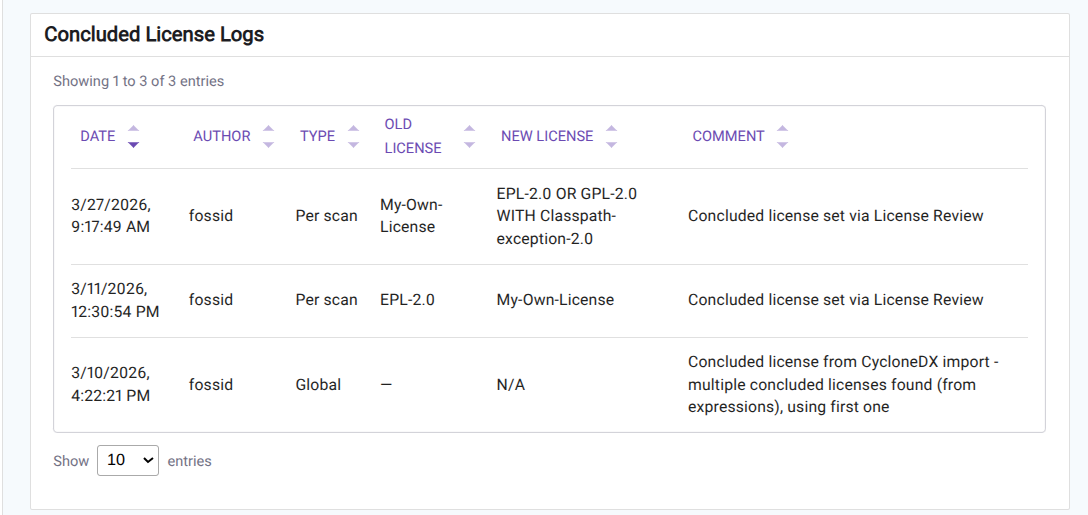
Task: Click the License Review comment in 3/11/2026 row
Action: (835, 300)
